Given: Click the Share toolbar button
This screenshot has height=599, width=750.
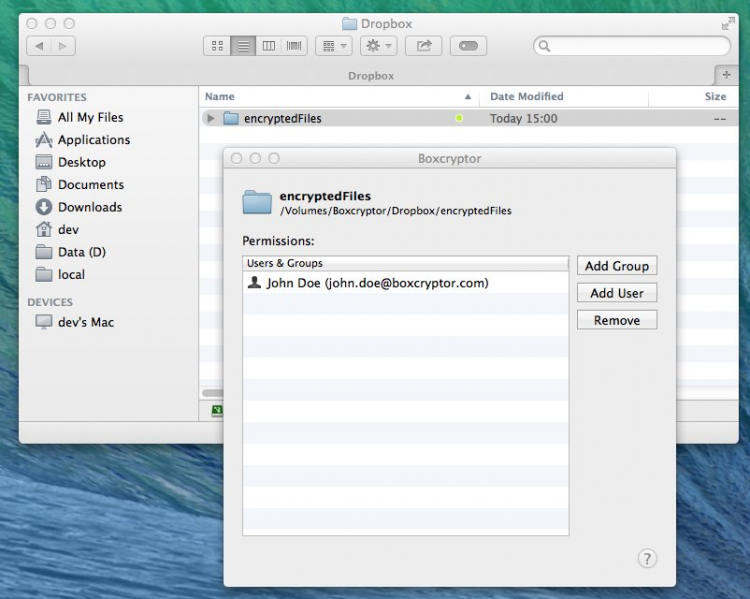Looking at the screenshot, I should click(423, 46).
